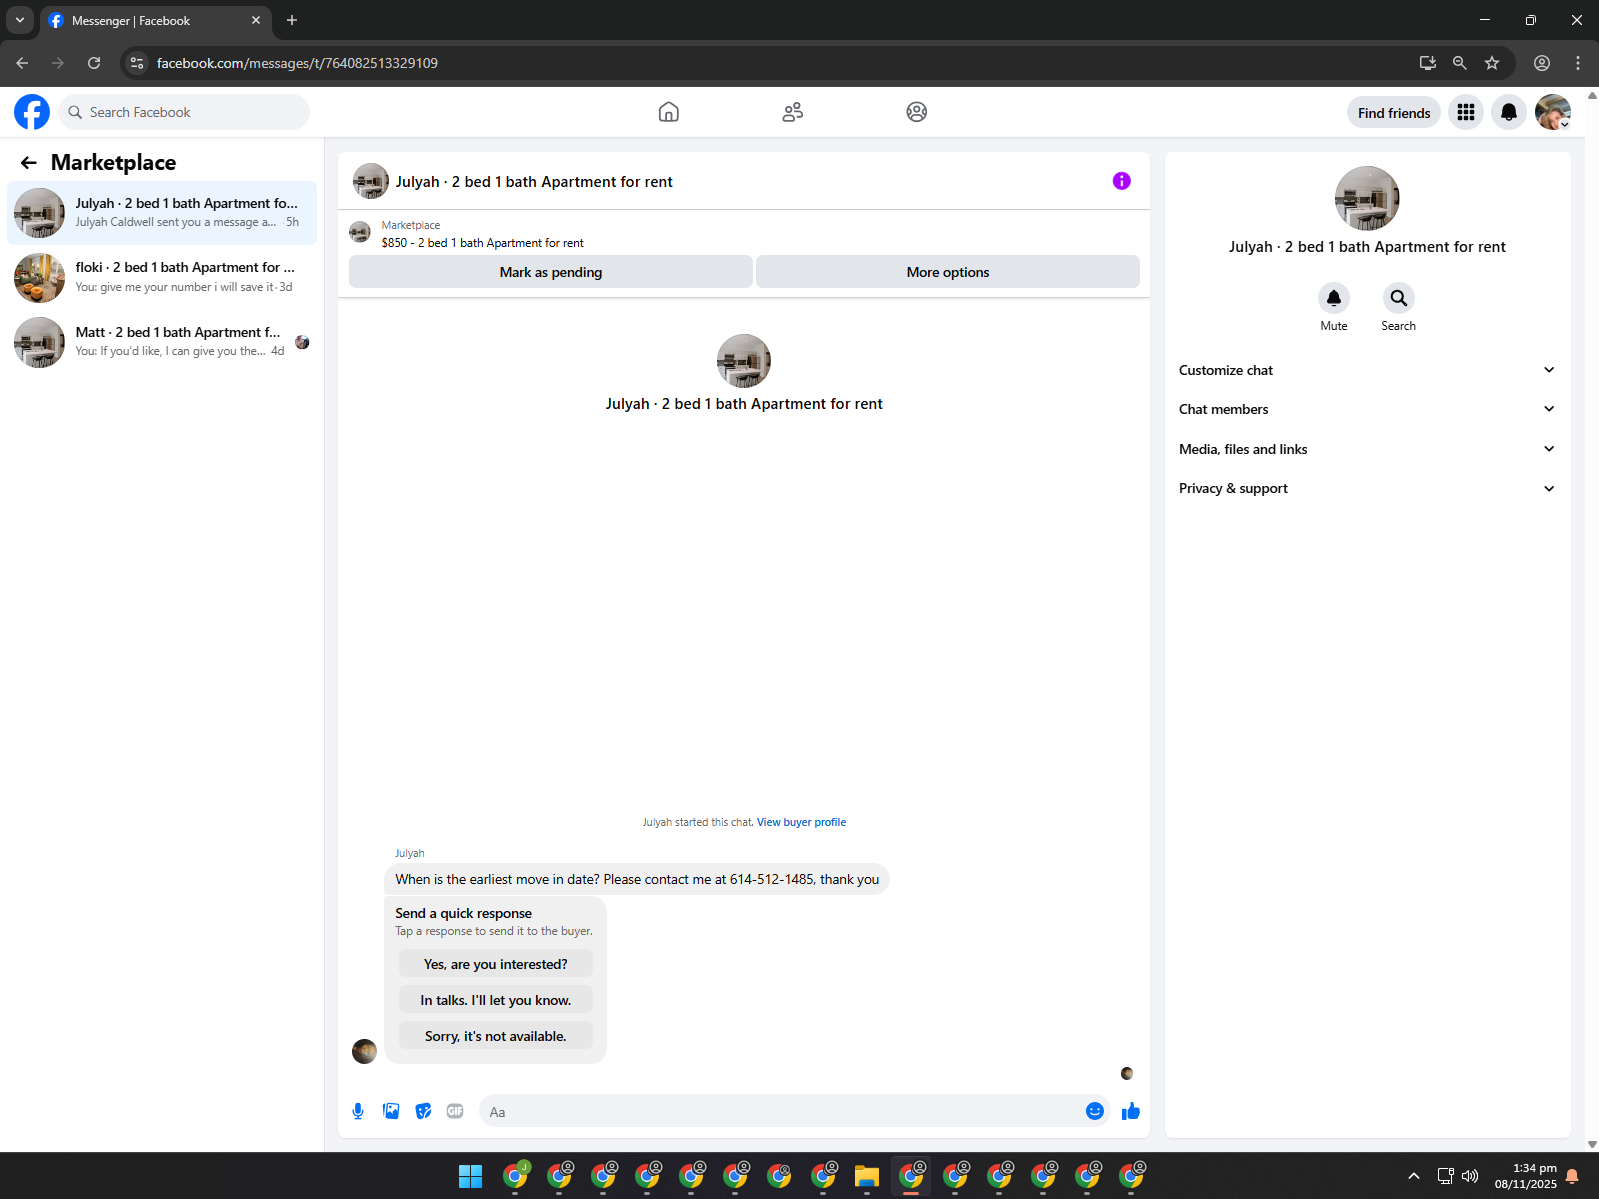Expand Media, files and links section
Viewport: 1599px width, 1199px height.
[x=1367, y=449]
